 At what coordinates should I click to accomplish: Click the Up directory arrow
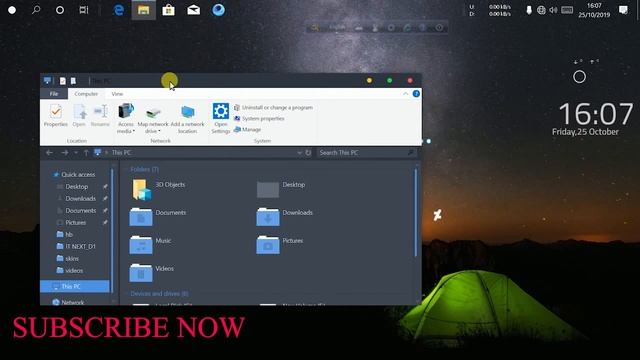pyautogui.click(x=86, y=153)
